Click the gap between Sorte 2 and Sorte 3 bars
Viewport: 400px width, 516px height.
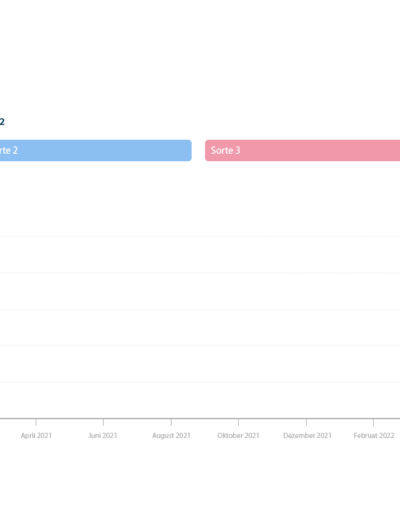(198, 150)
